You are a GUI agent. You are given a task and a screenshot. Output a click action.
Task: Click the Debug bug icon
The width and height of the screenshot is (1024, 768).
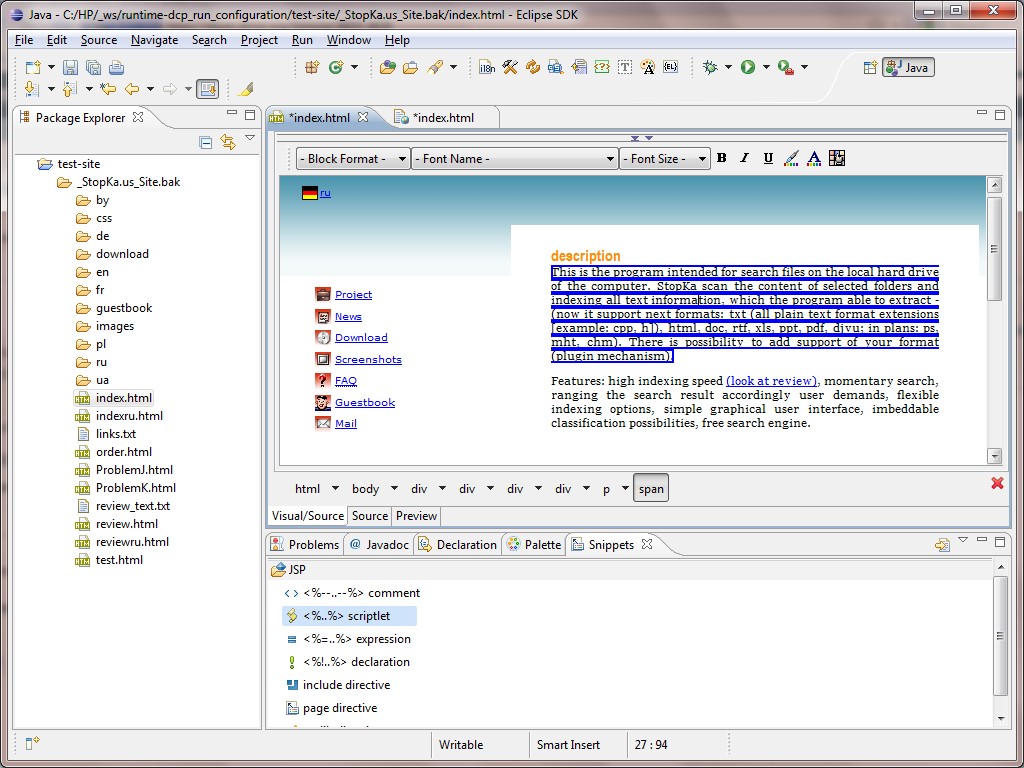[710, 67]
